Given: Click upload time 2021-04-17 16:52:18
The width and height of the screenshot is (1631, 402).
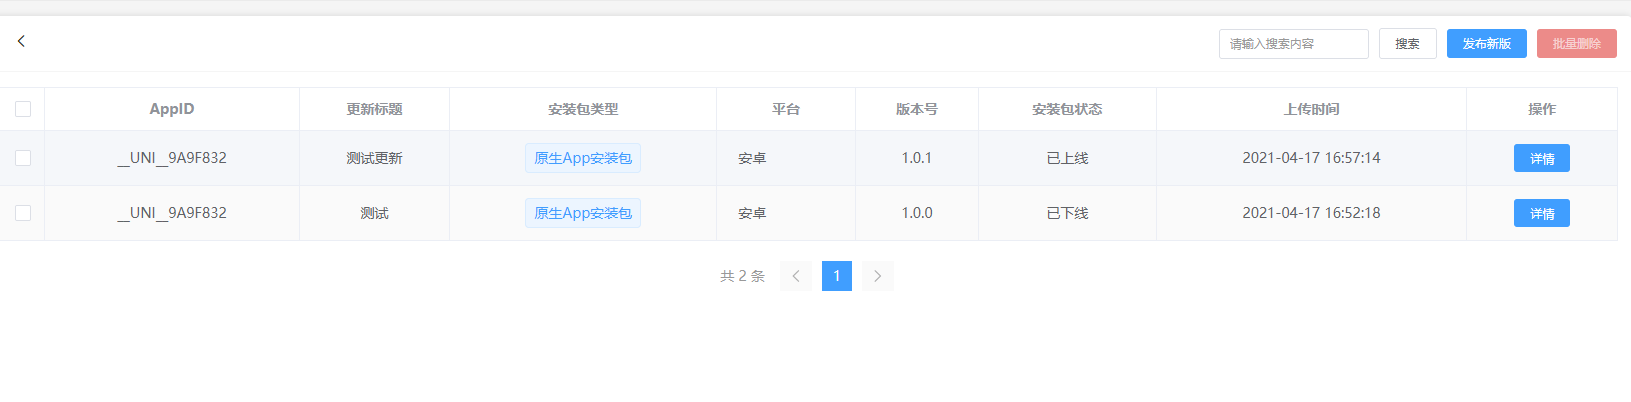Looking at the screenshot, I should coord(1311,213).
